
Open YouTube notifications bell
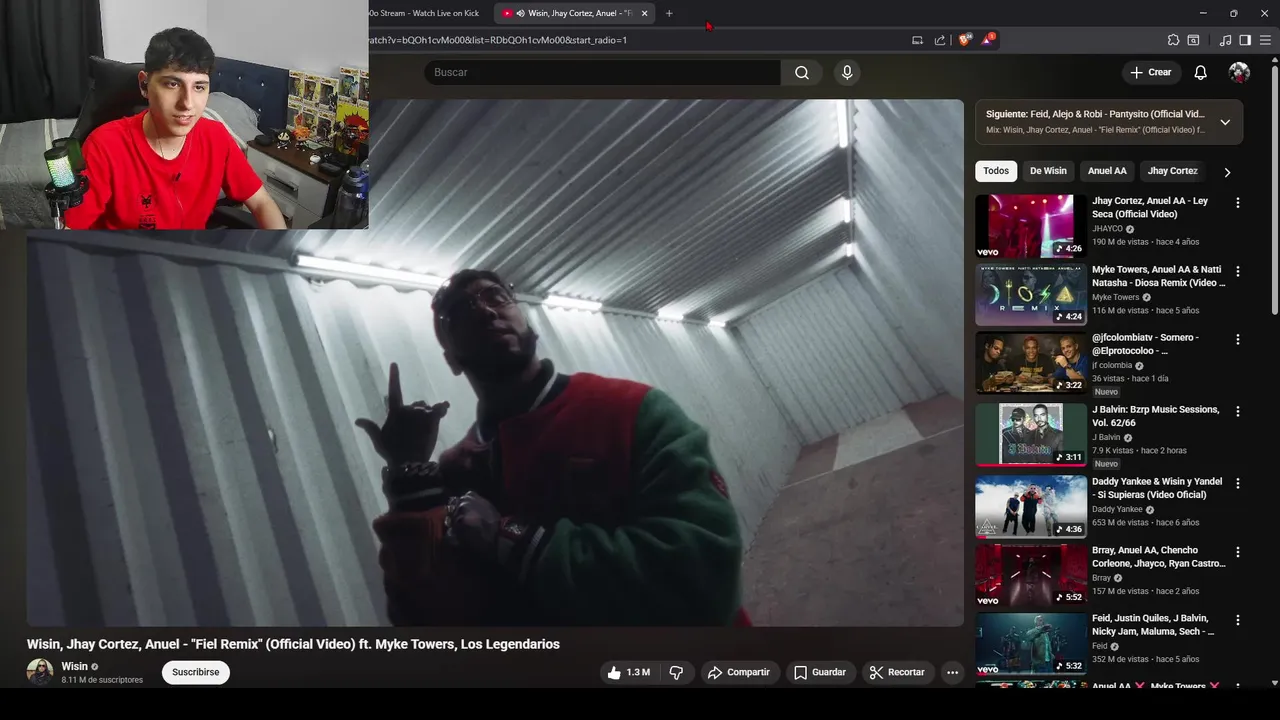pyautogui.click(x=1201, y=72)
